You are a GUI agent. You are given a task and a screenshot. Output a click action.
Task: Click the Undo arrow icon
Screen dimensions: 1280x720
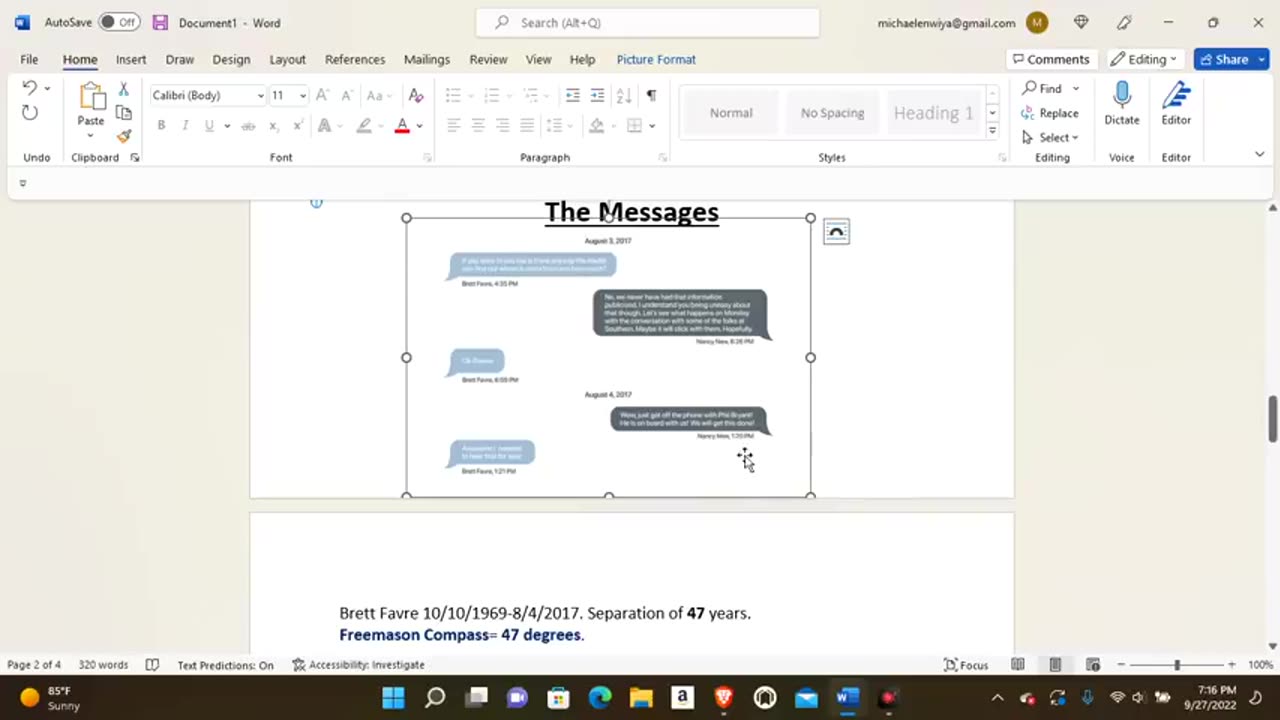(x=30, y=88)
